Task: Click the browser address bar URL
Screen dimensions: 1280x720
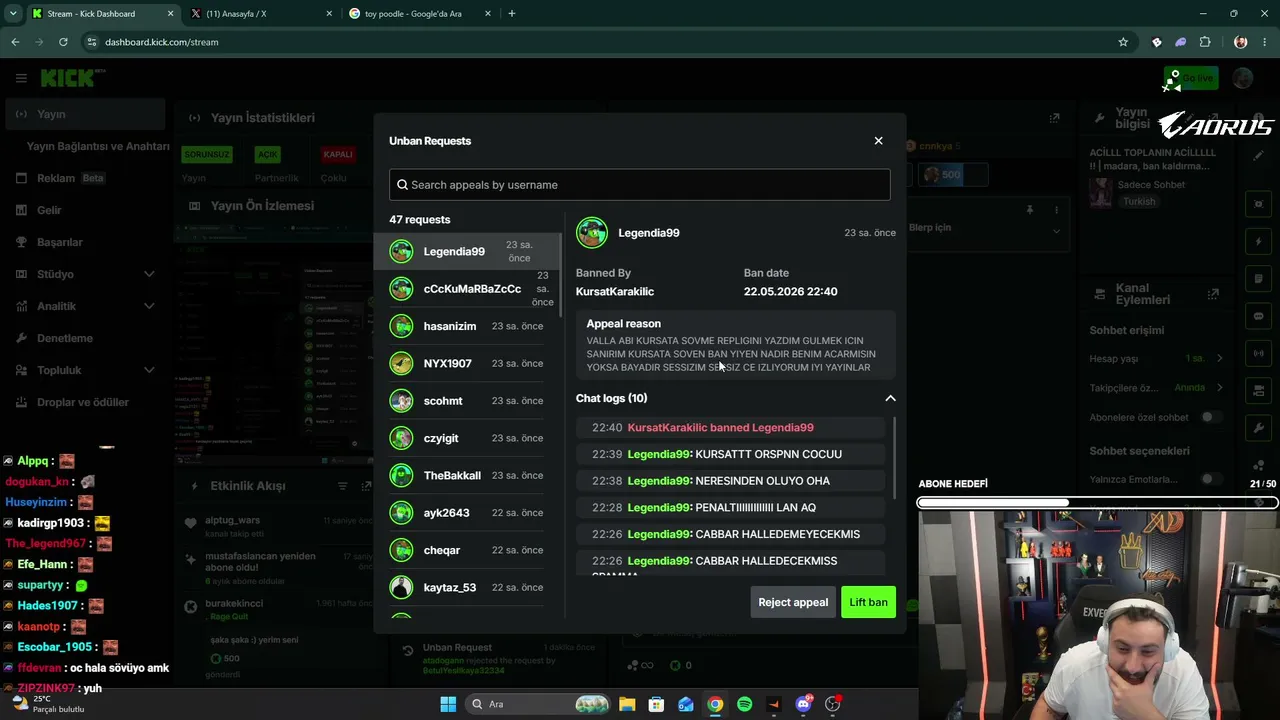Action: point(161,42)
